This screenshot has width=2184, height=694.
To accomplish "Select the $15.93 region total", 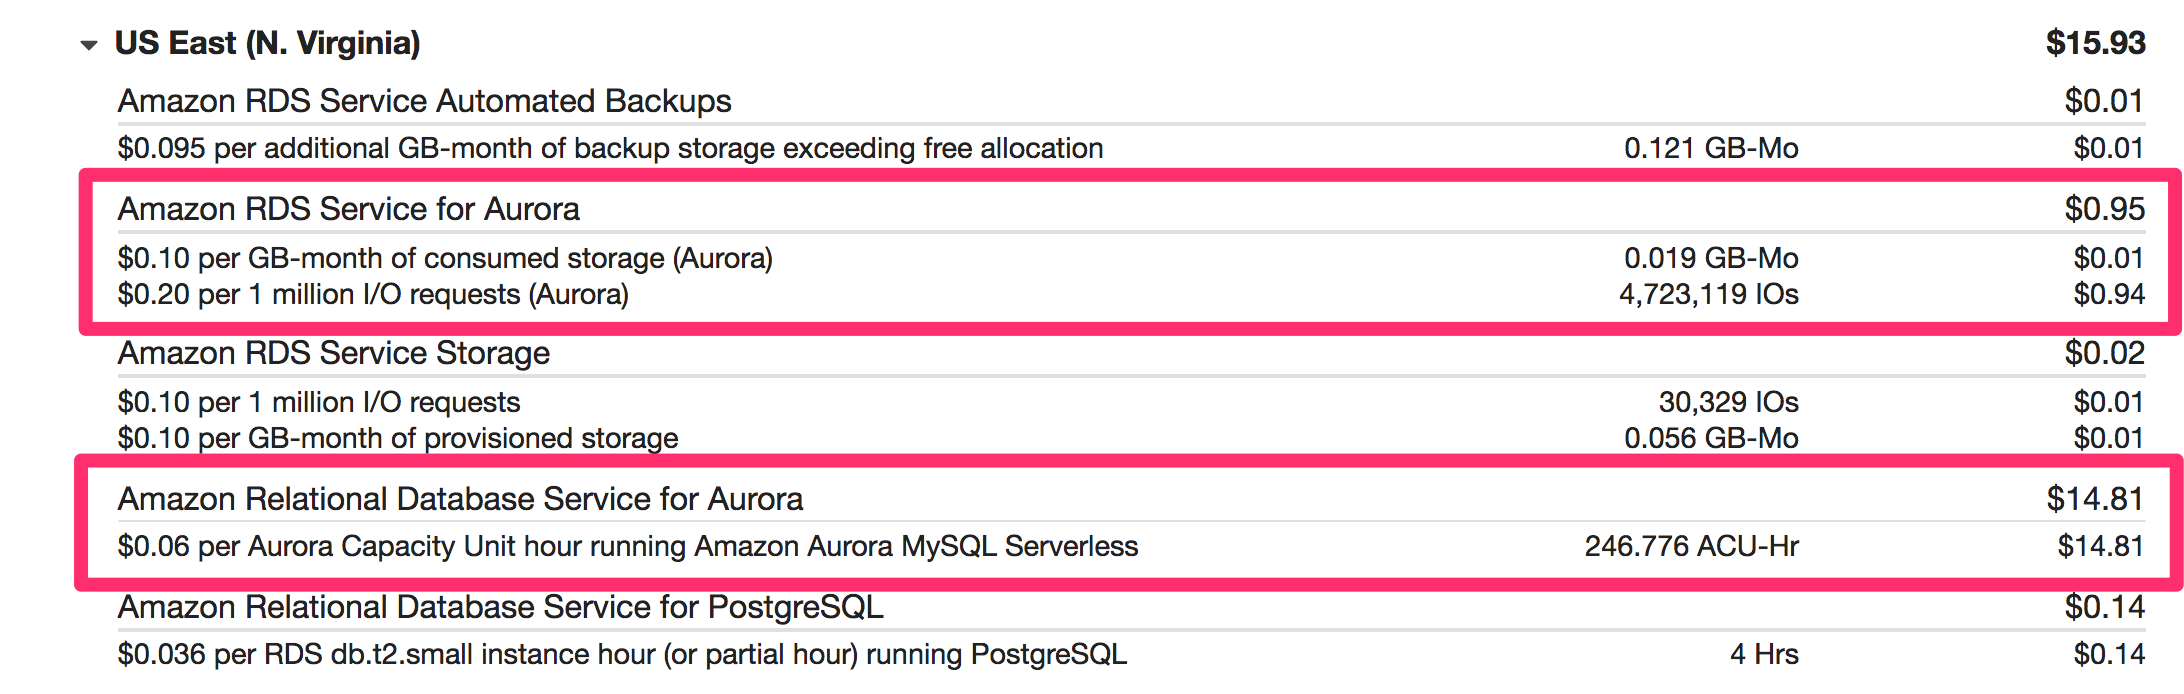I will pos(2095,43).
